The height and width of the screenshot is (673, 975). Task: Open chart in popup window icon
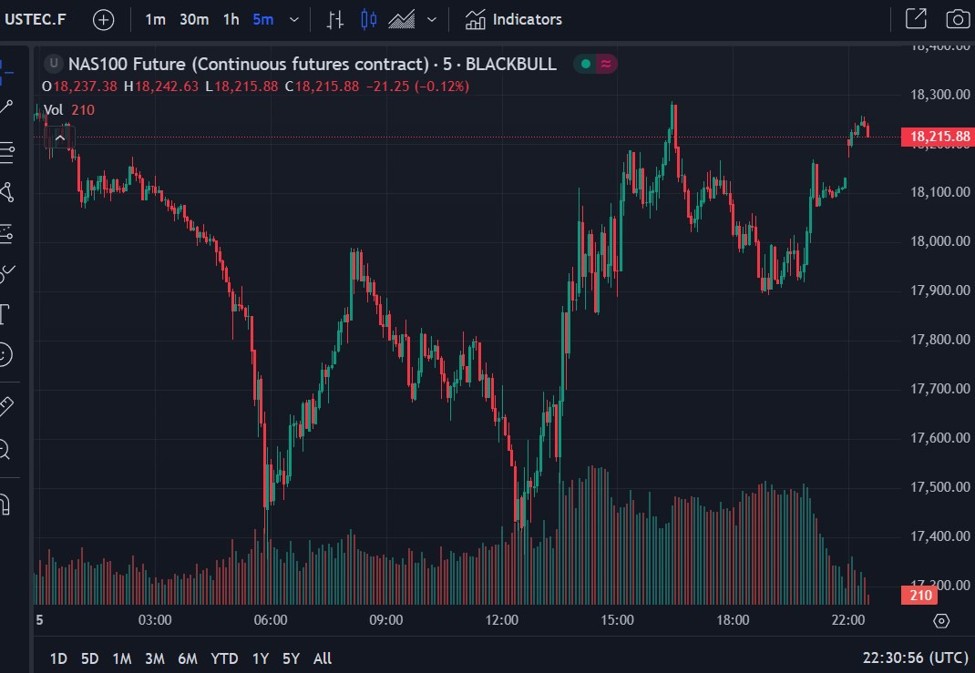(915, 19)
